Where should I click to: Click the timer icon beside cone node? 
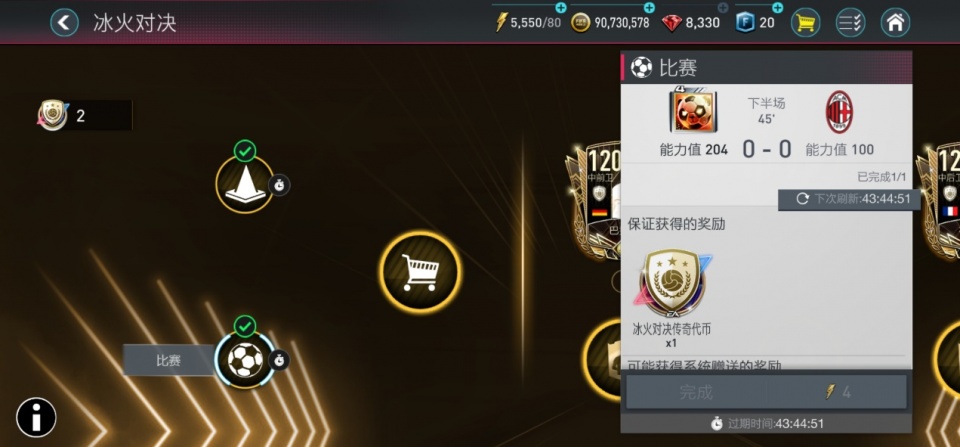[280, 184]
